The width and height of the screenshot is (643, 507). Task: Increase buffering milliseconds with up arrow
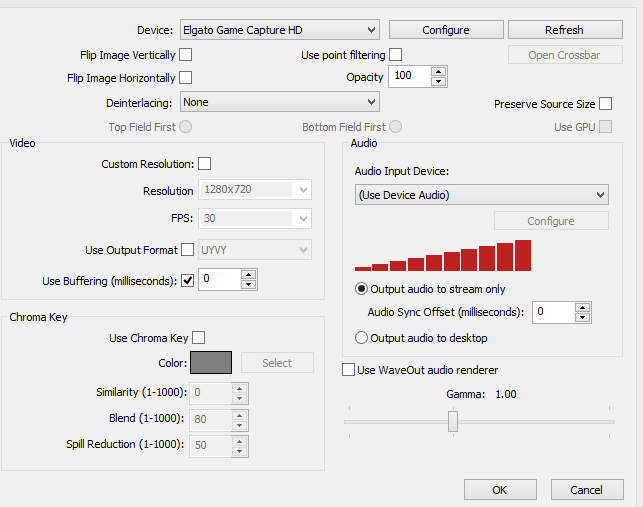[249, 274]
